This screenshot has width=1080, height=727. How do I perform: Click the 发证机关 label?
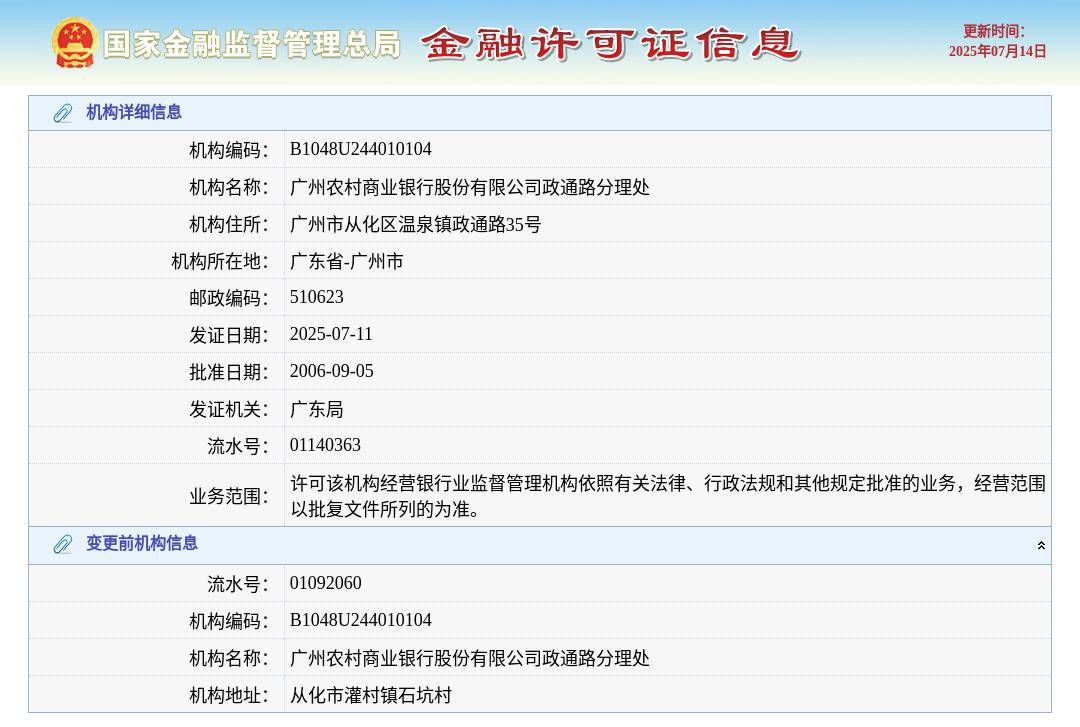(229, 410)
